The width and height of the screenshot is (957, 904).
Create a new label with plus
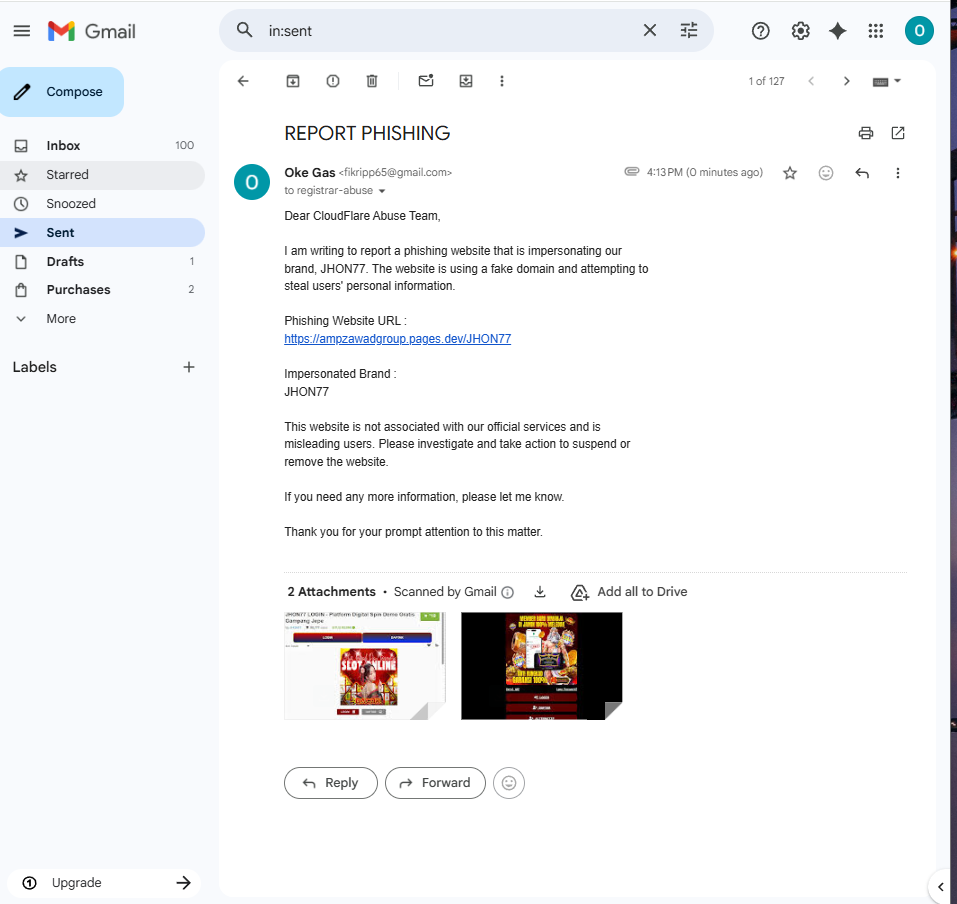click(189, 367)
